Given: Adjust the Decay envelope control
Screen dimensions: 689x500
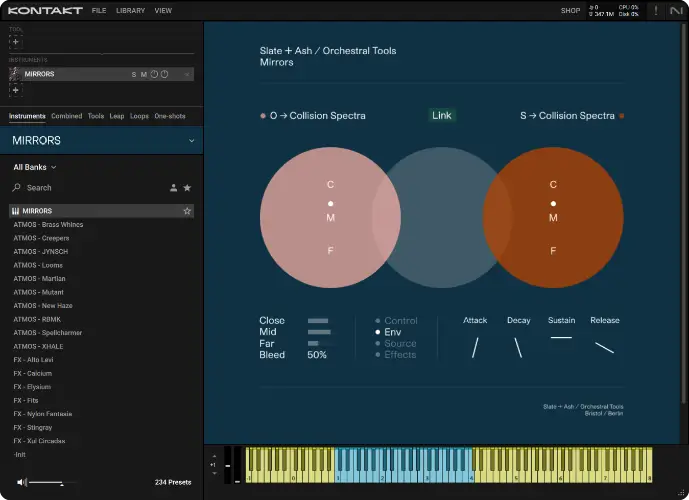Looking at the screenshot, I should click(x=519, y=347).
